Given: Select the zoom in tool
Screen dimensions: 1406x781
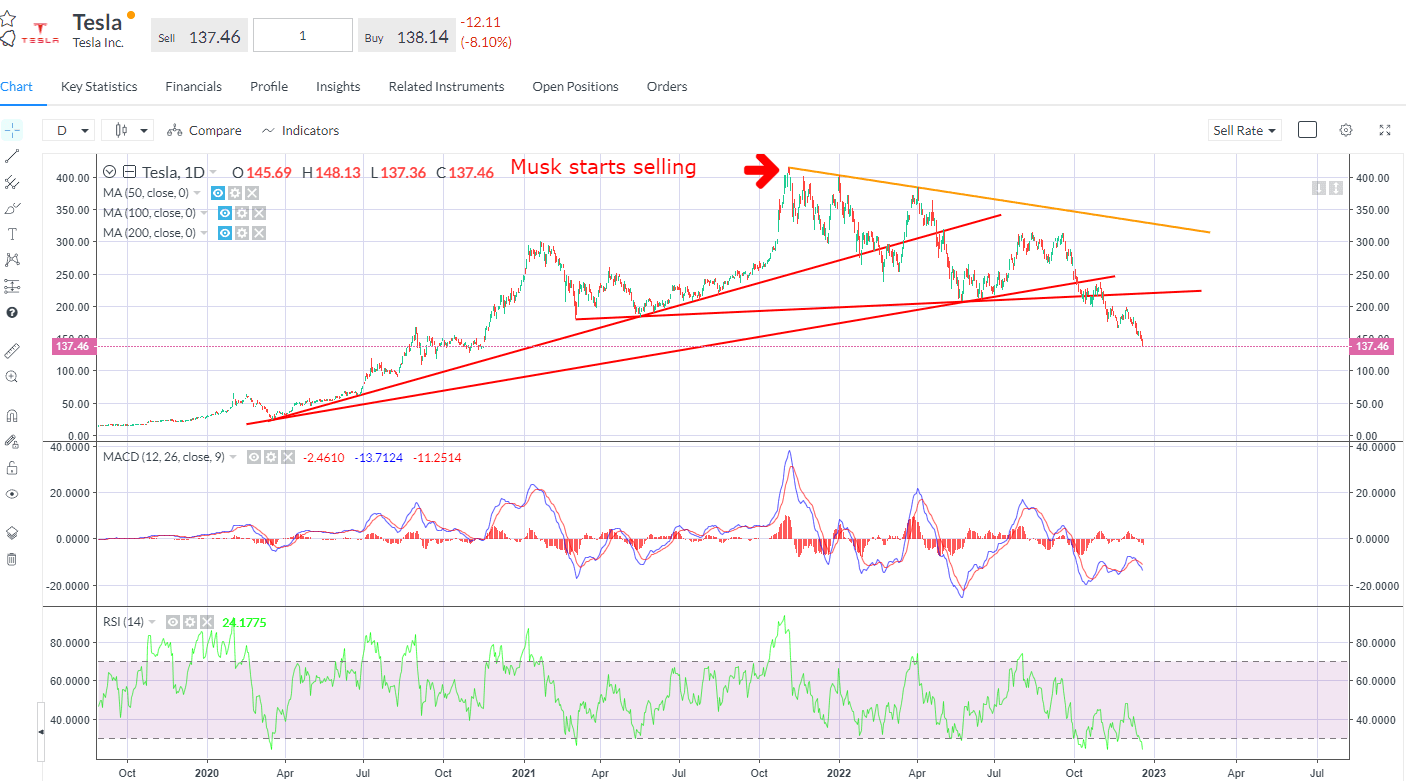Looking at the screenshot, I should [x=12, y=377].
